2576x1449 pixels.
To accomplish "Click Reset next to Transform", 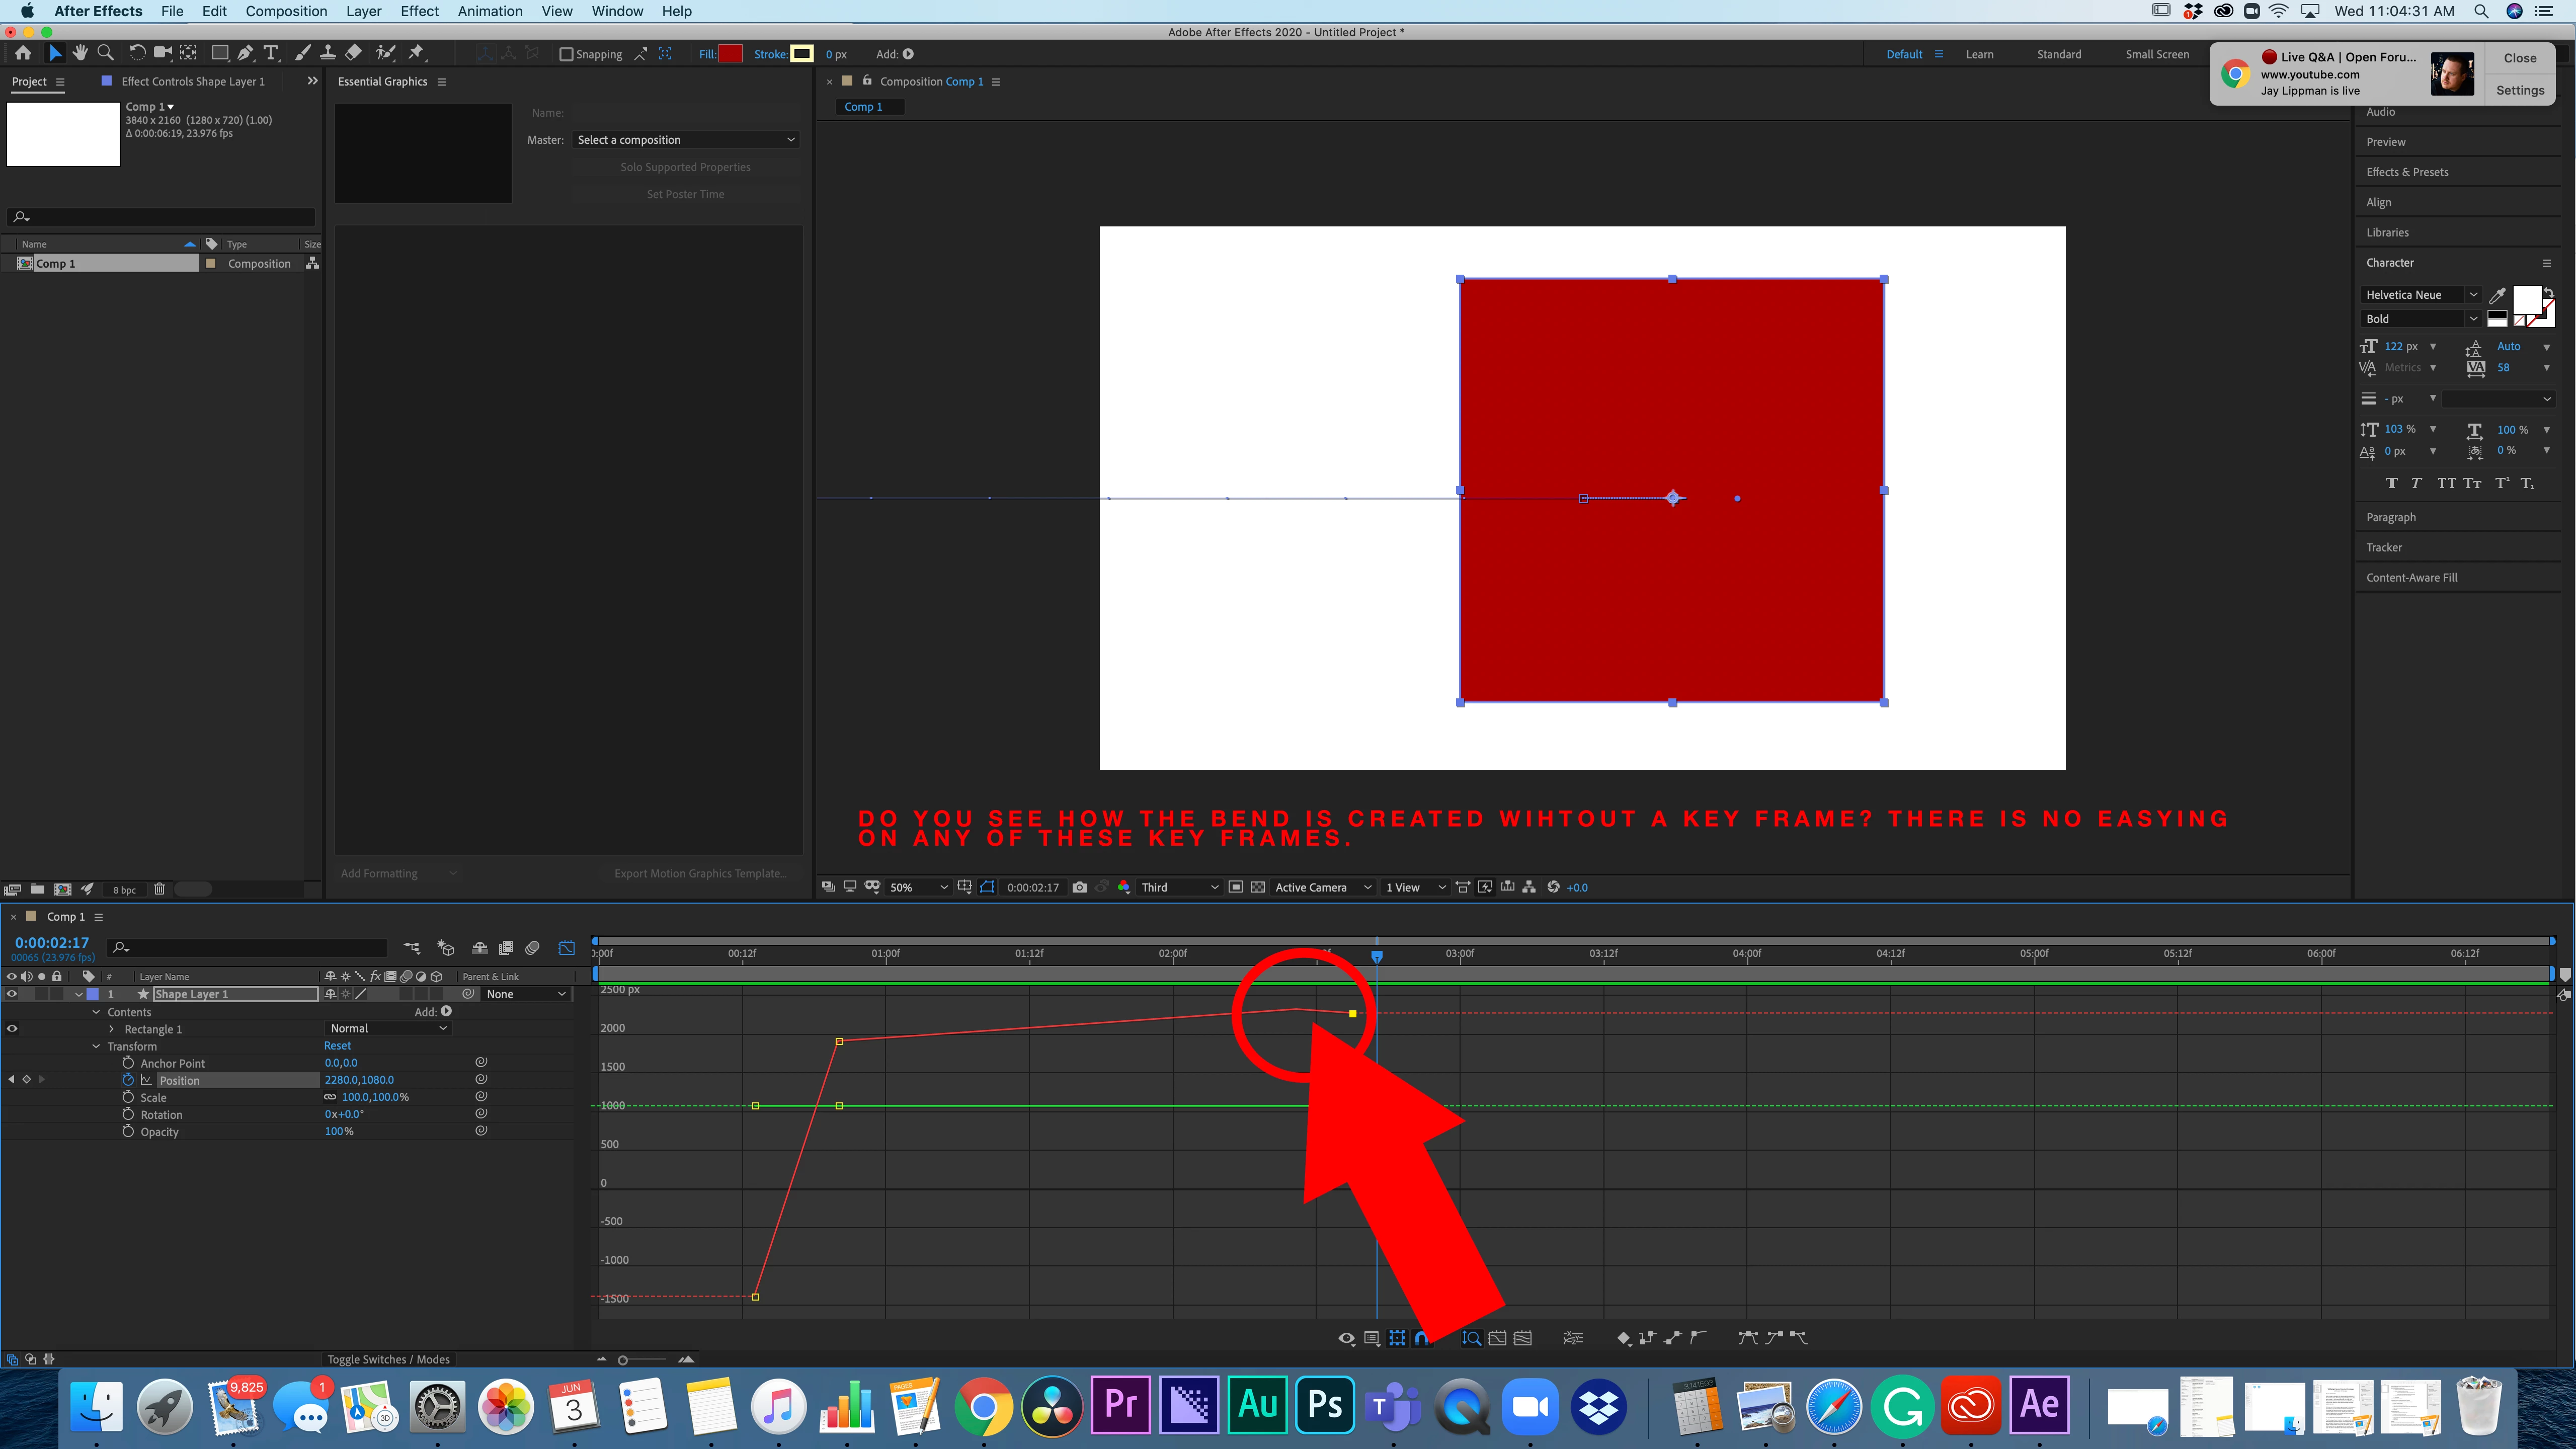I will pyautogui.click(x=337, y=1045).
